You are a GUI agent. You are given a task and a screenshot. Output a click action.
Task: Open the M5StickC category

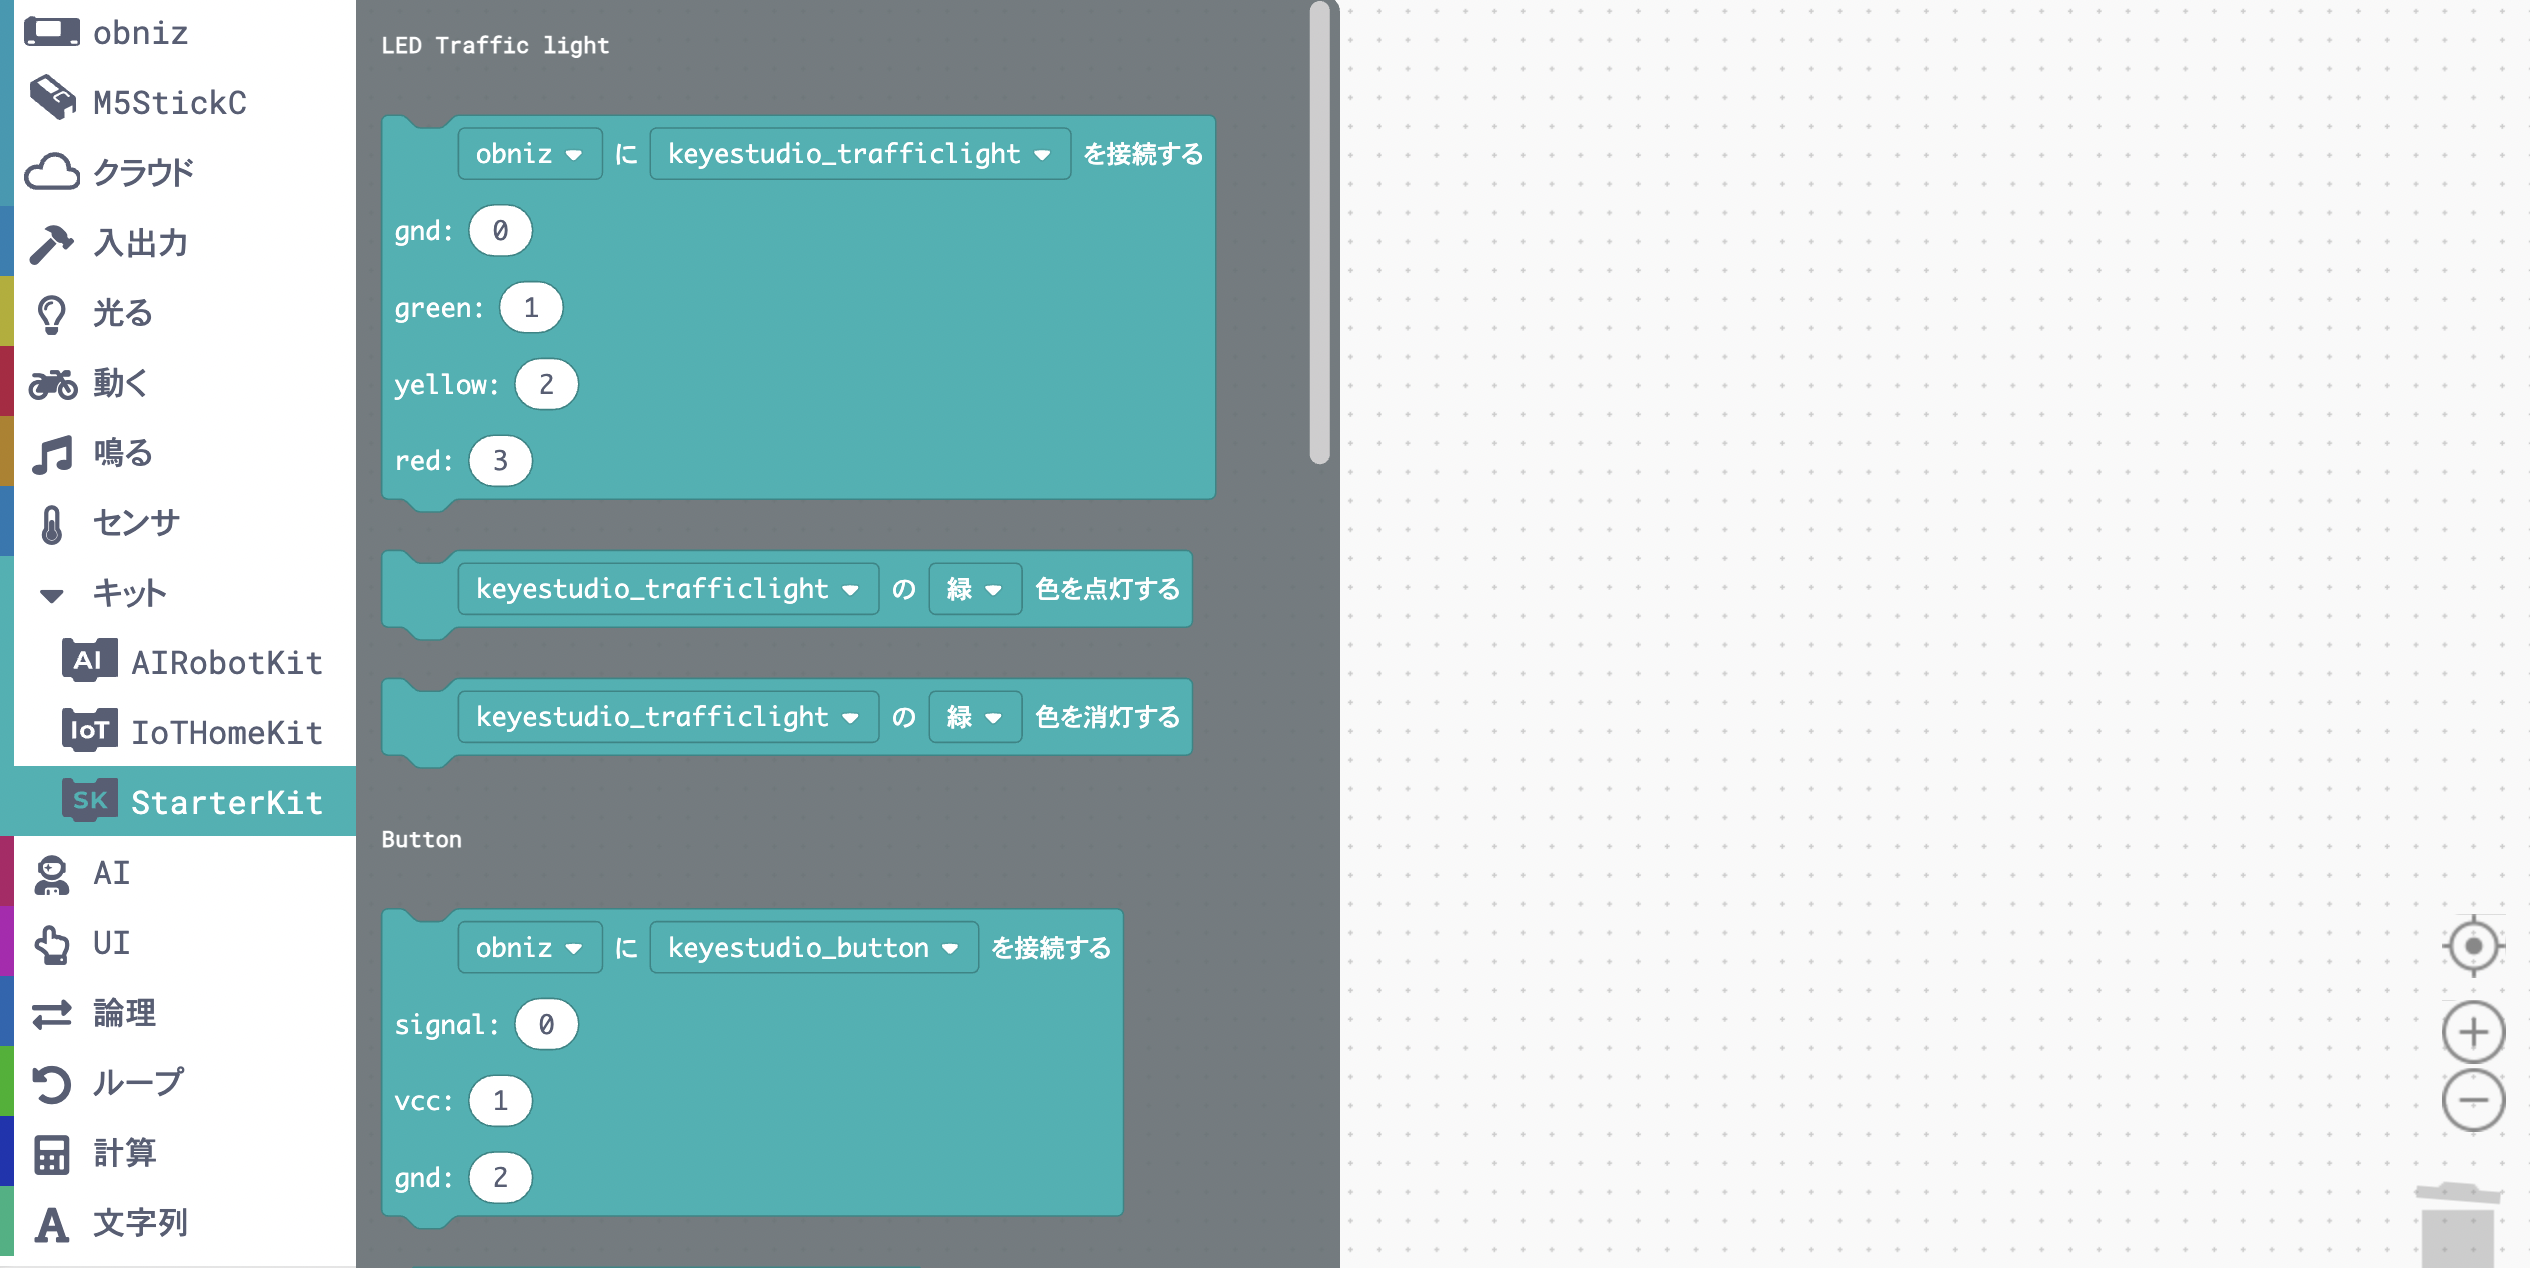[169, 103]
